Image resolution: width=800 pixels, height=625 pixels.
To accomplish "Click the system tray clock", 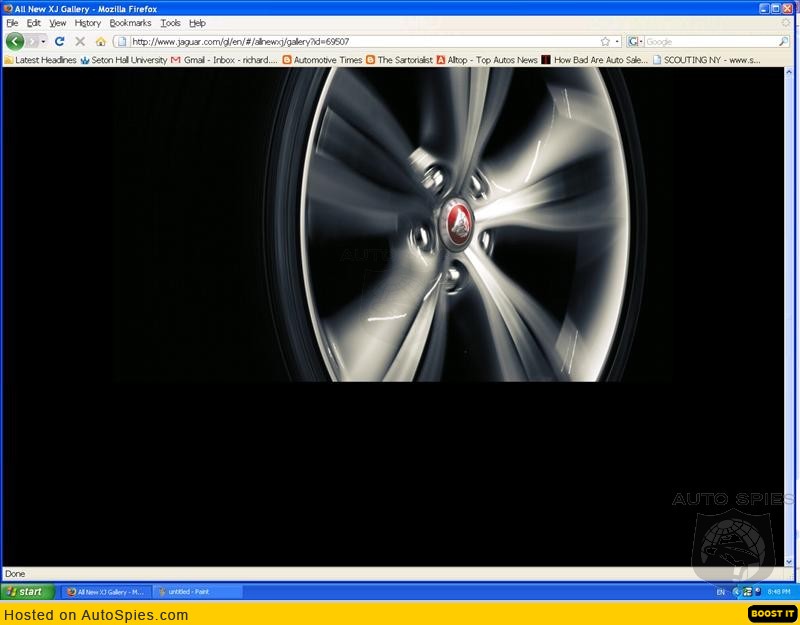I will (779, 592).
